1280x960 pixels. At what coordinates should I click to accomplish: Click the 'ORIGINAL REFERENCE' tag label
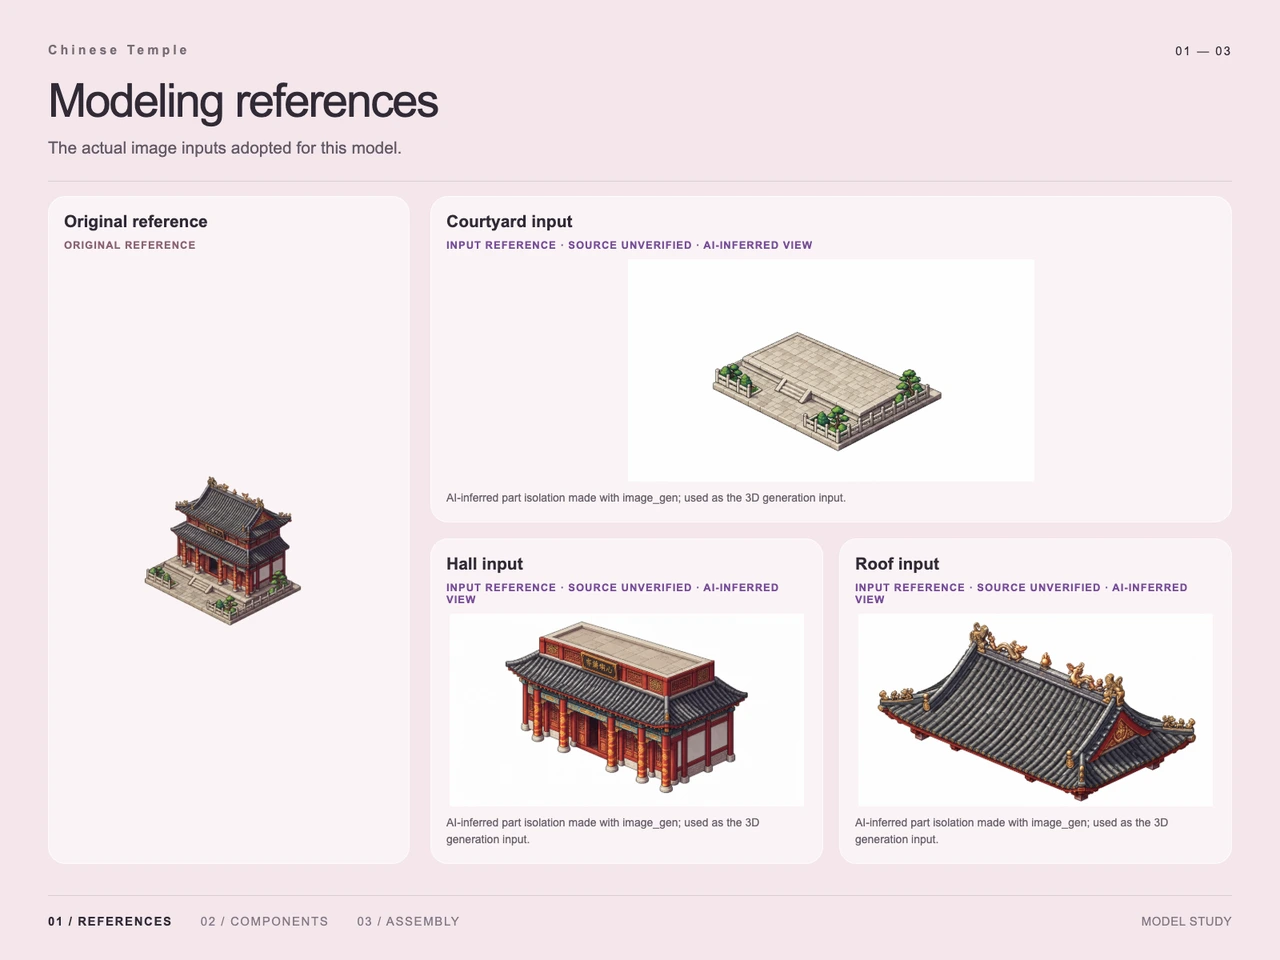(130, 245)
